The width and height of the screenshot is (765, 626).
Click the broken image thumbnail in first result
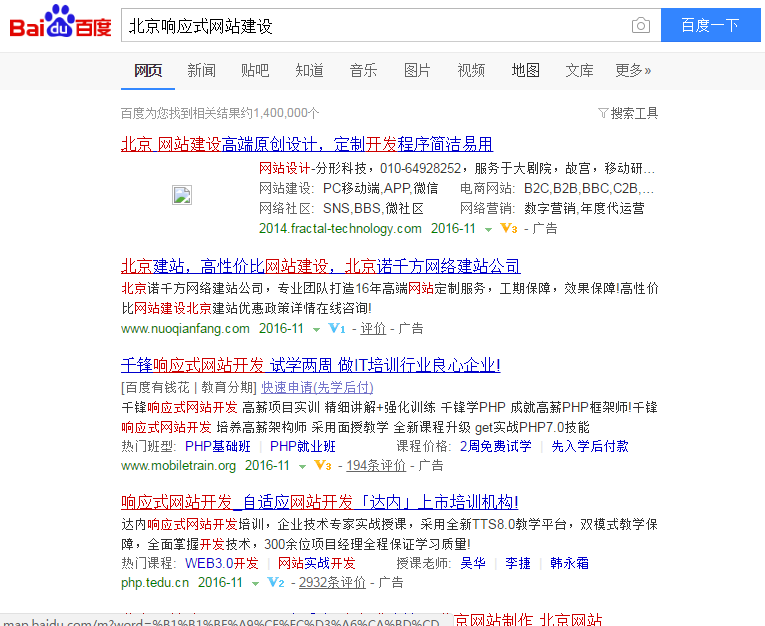click(182, 195)
